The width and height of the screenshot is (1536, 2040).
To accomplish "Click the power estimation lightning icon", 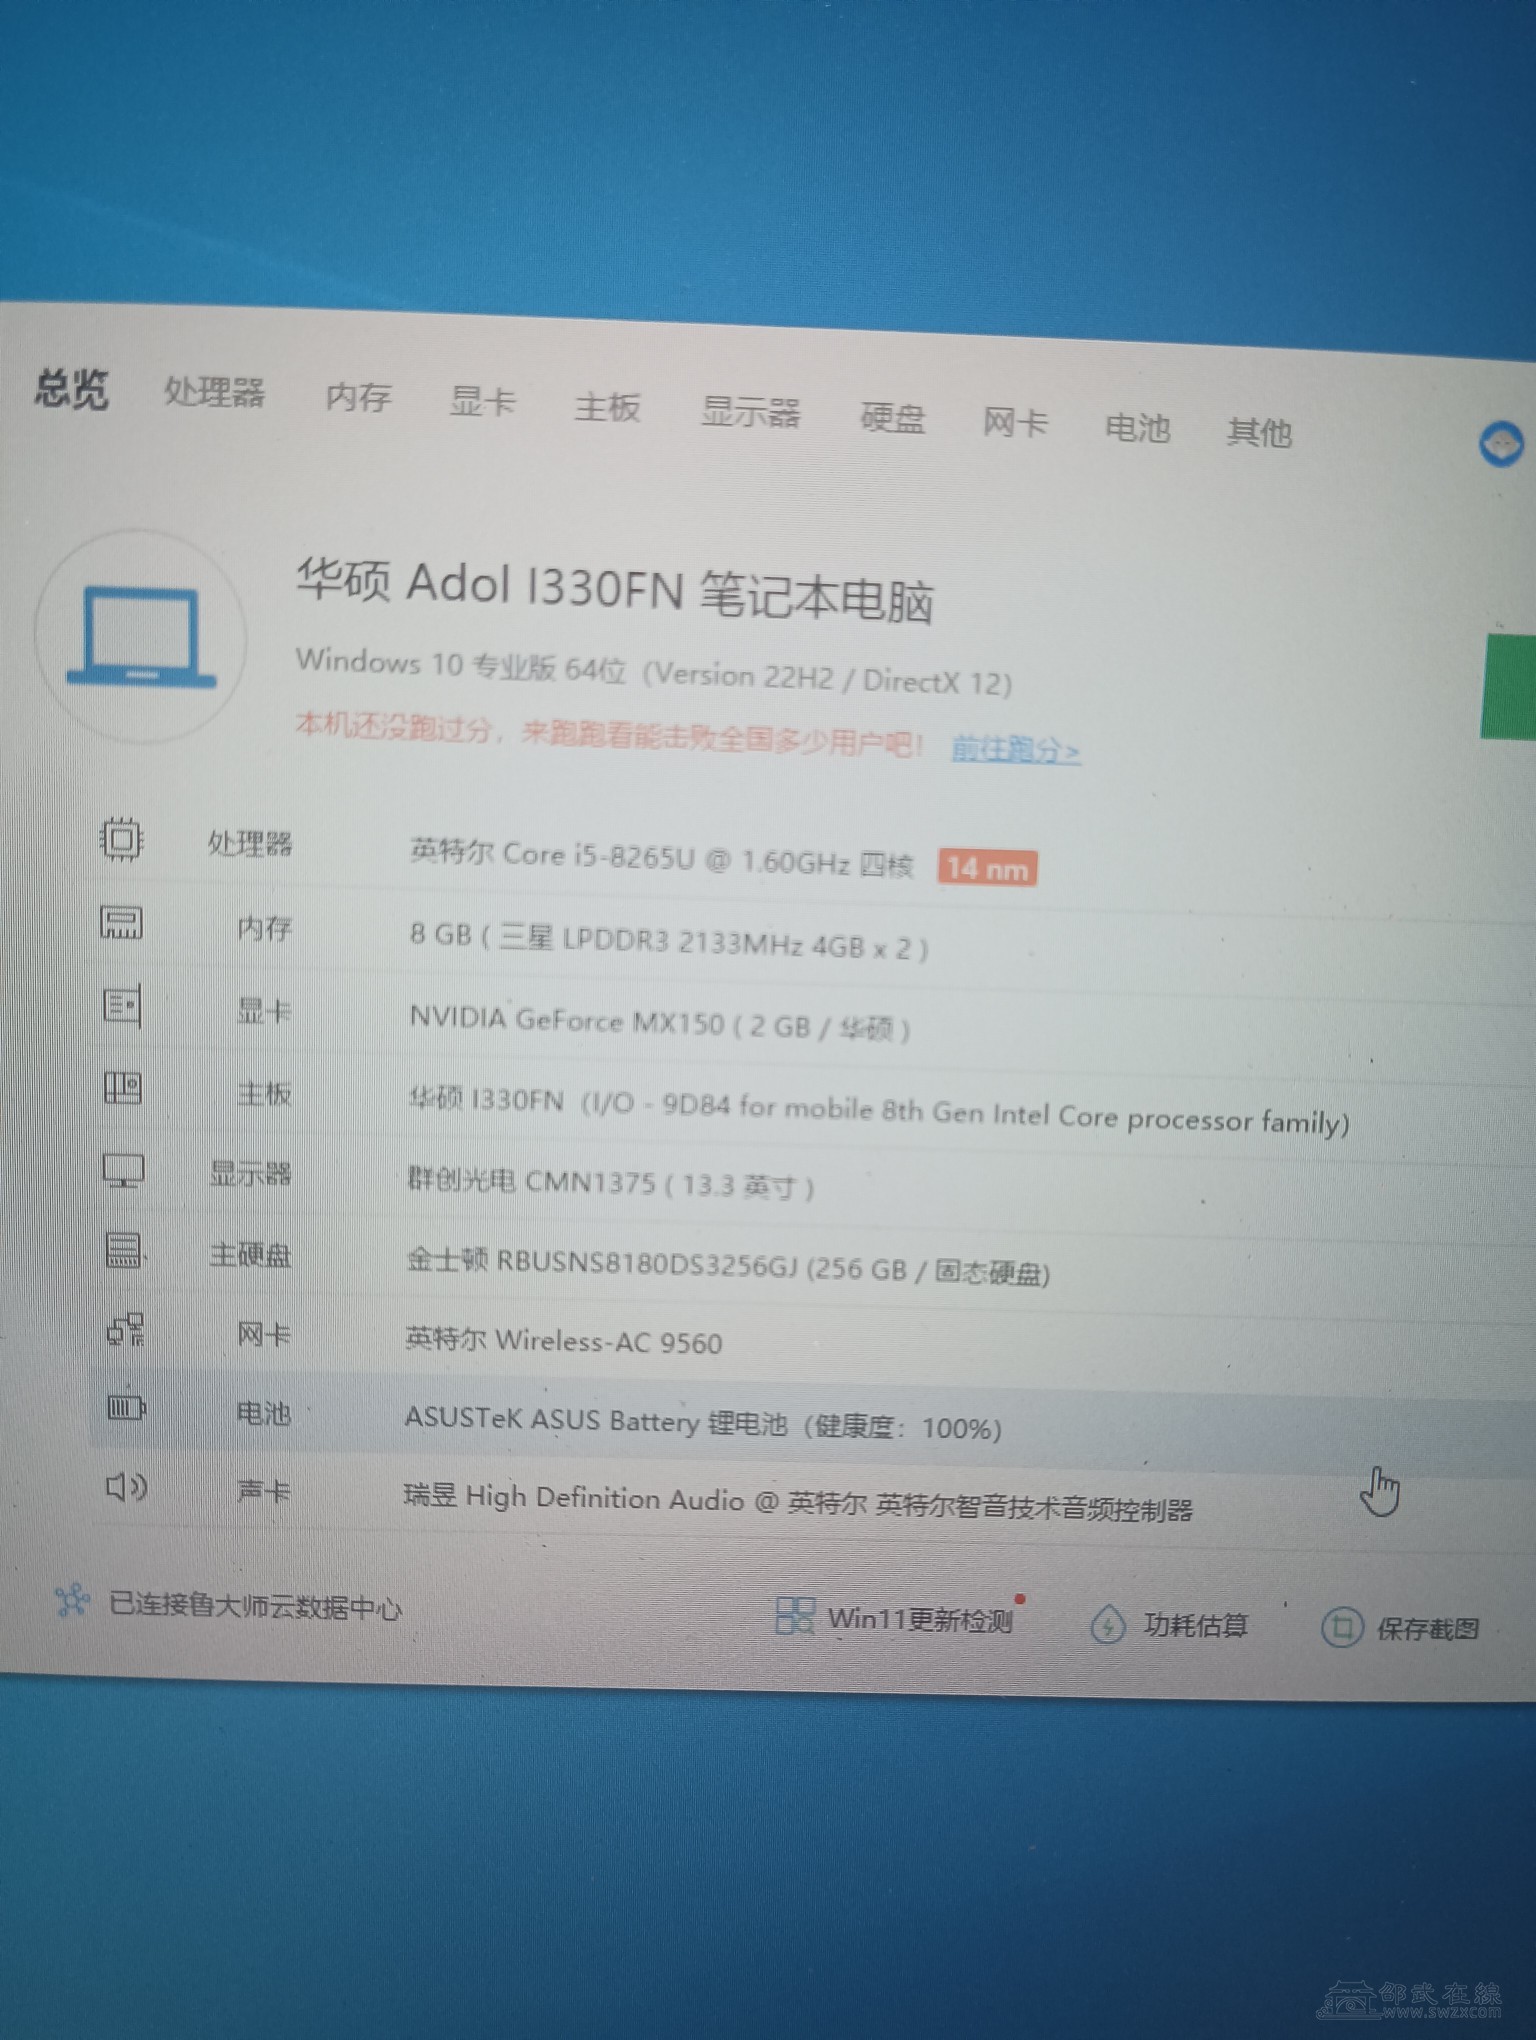I will tap(1108, 1624).
